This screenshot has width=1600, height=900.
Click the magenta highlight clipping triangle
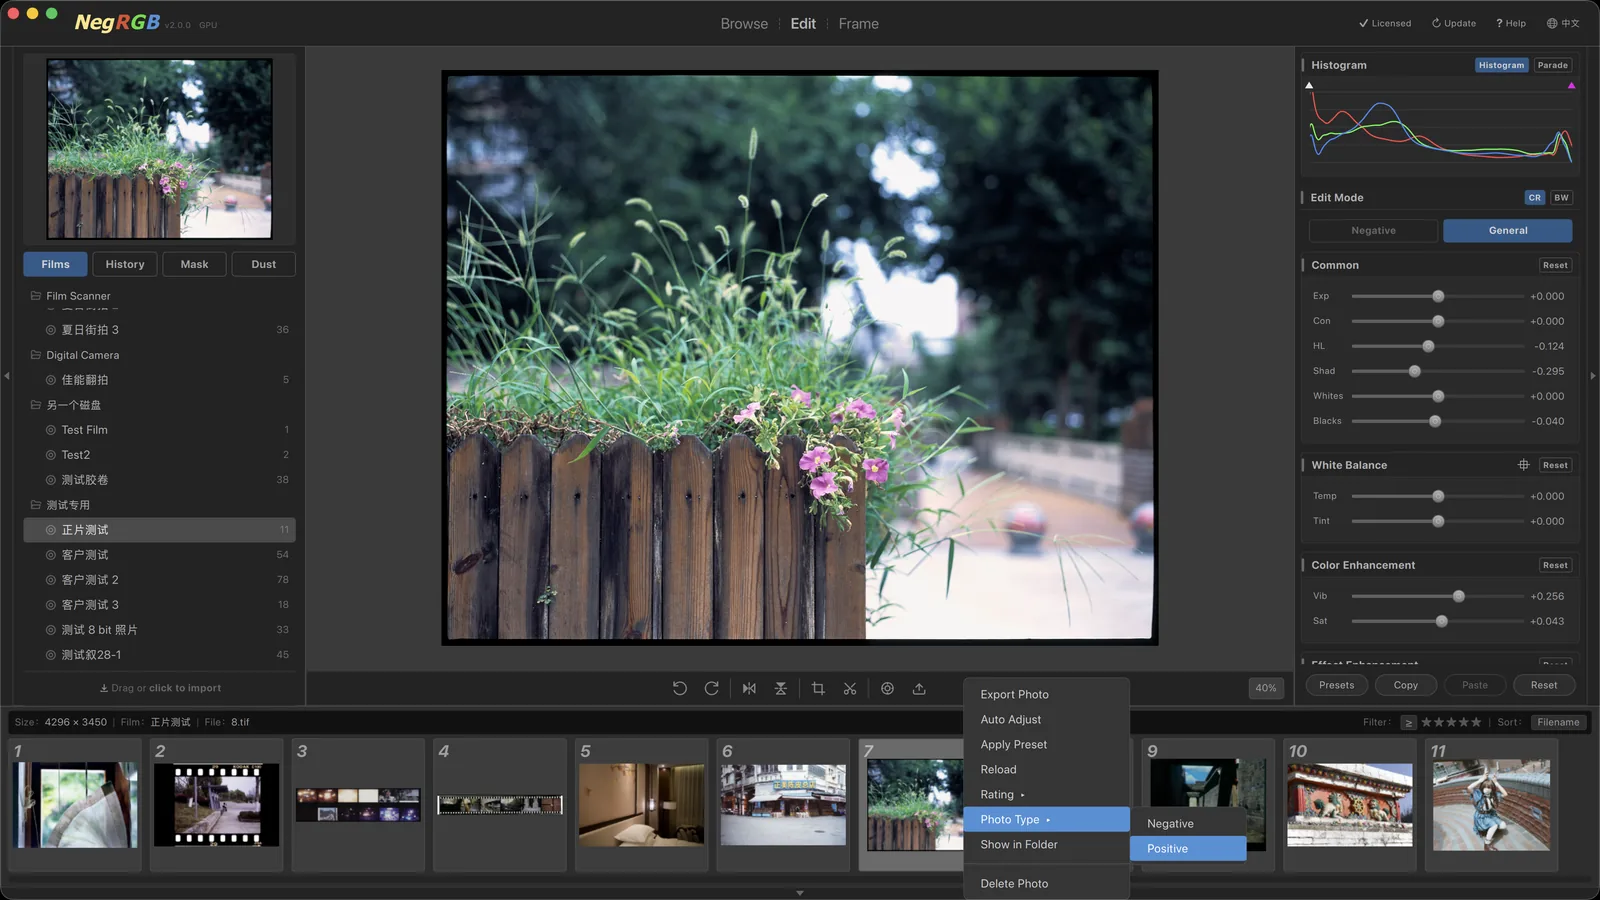click(1571, 86)
